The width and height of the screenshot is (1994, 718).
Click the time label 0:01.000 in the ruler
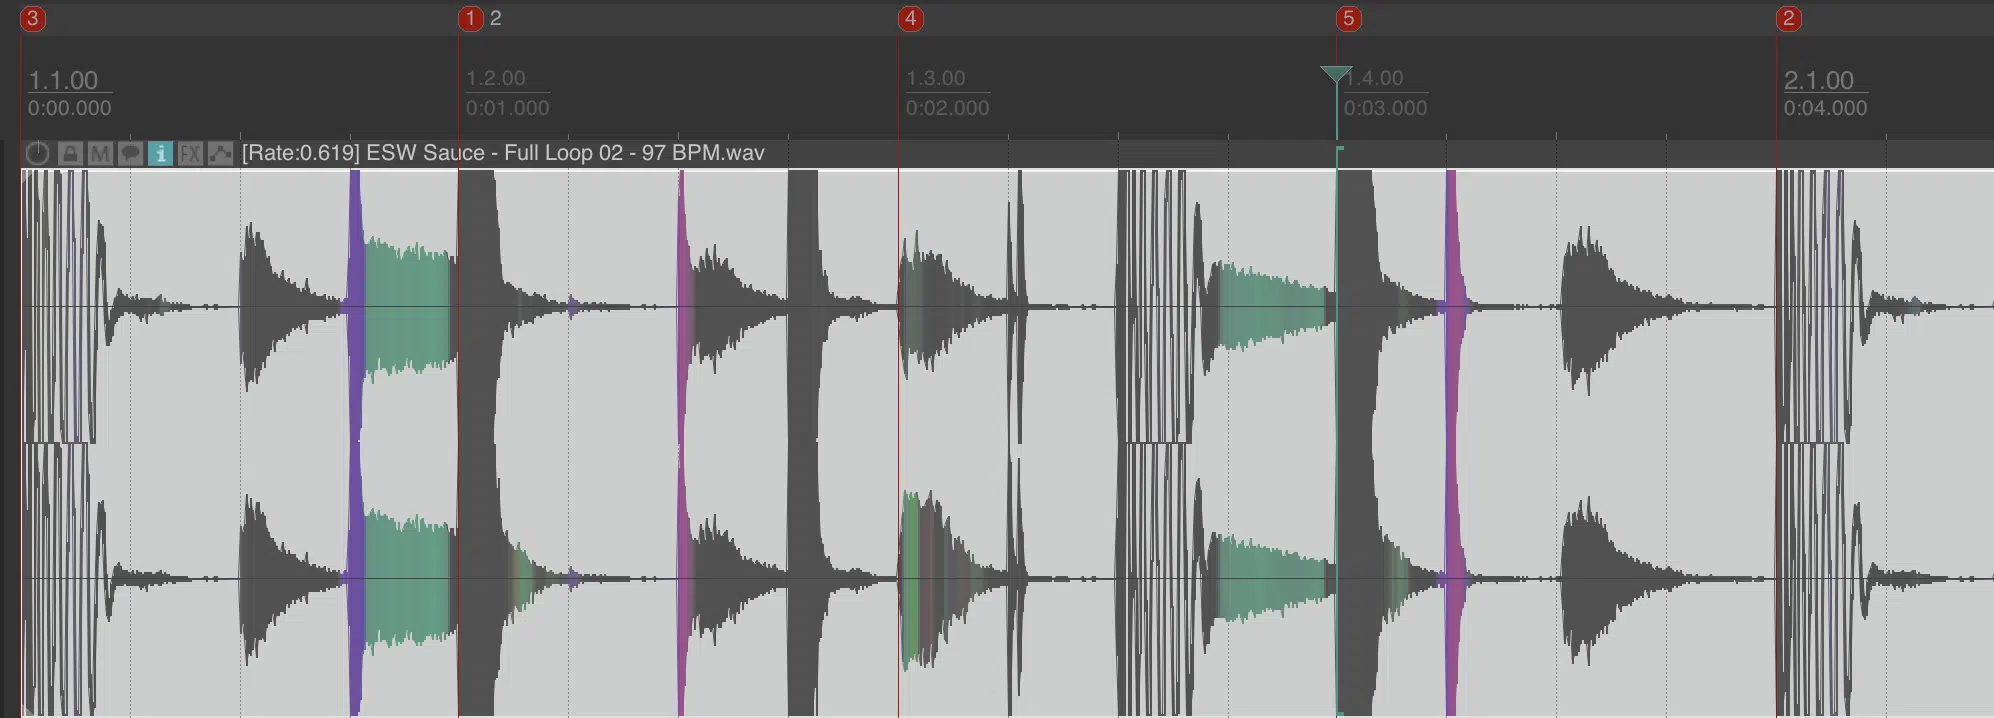[508, 108]
